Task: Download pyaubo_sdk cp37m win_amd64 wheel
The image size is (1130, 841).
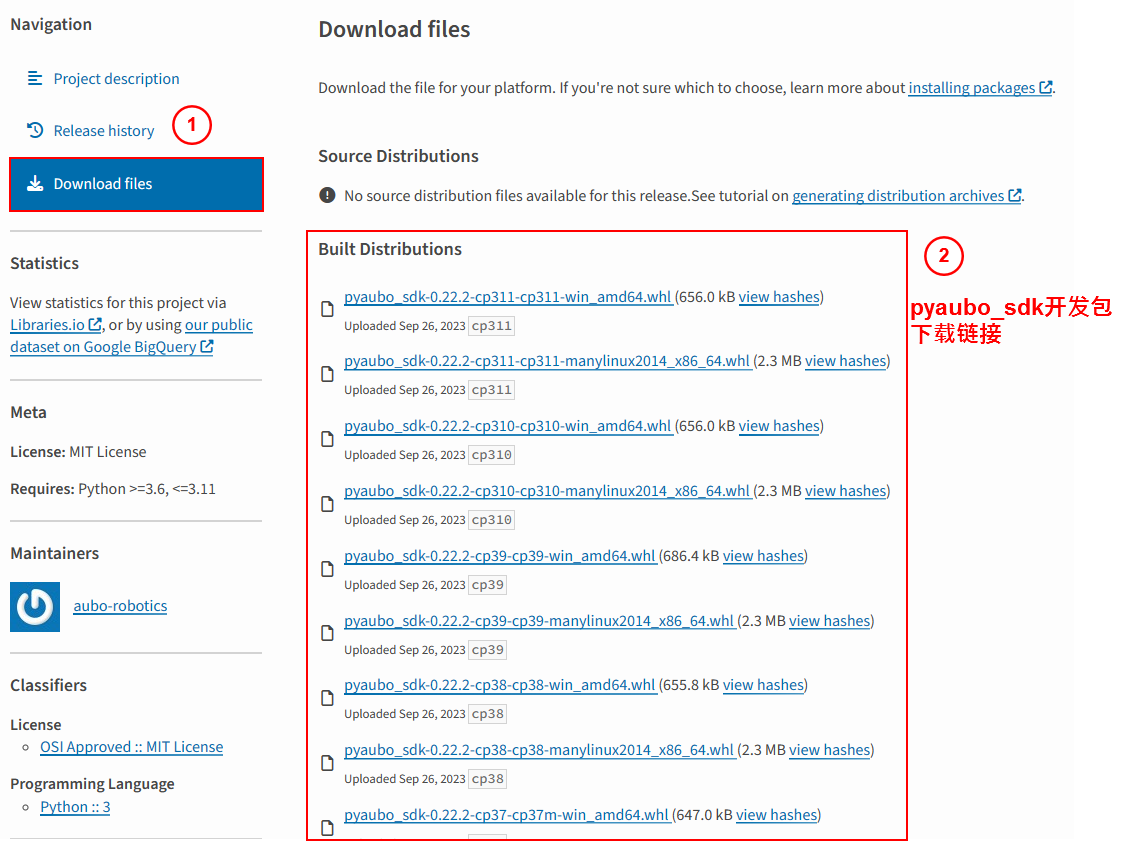Action: tap(507, 814)
